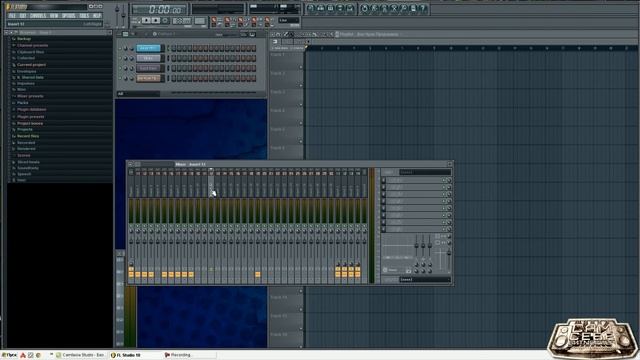Open the mixer input selector dropdown
This screenshot has height=360, width=640.
click(425, 172)
